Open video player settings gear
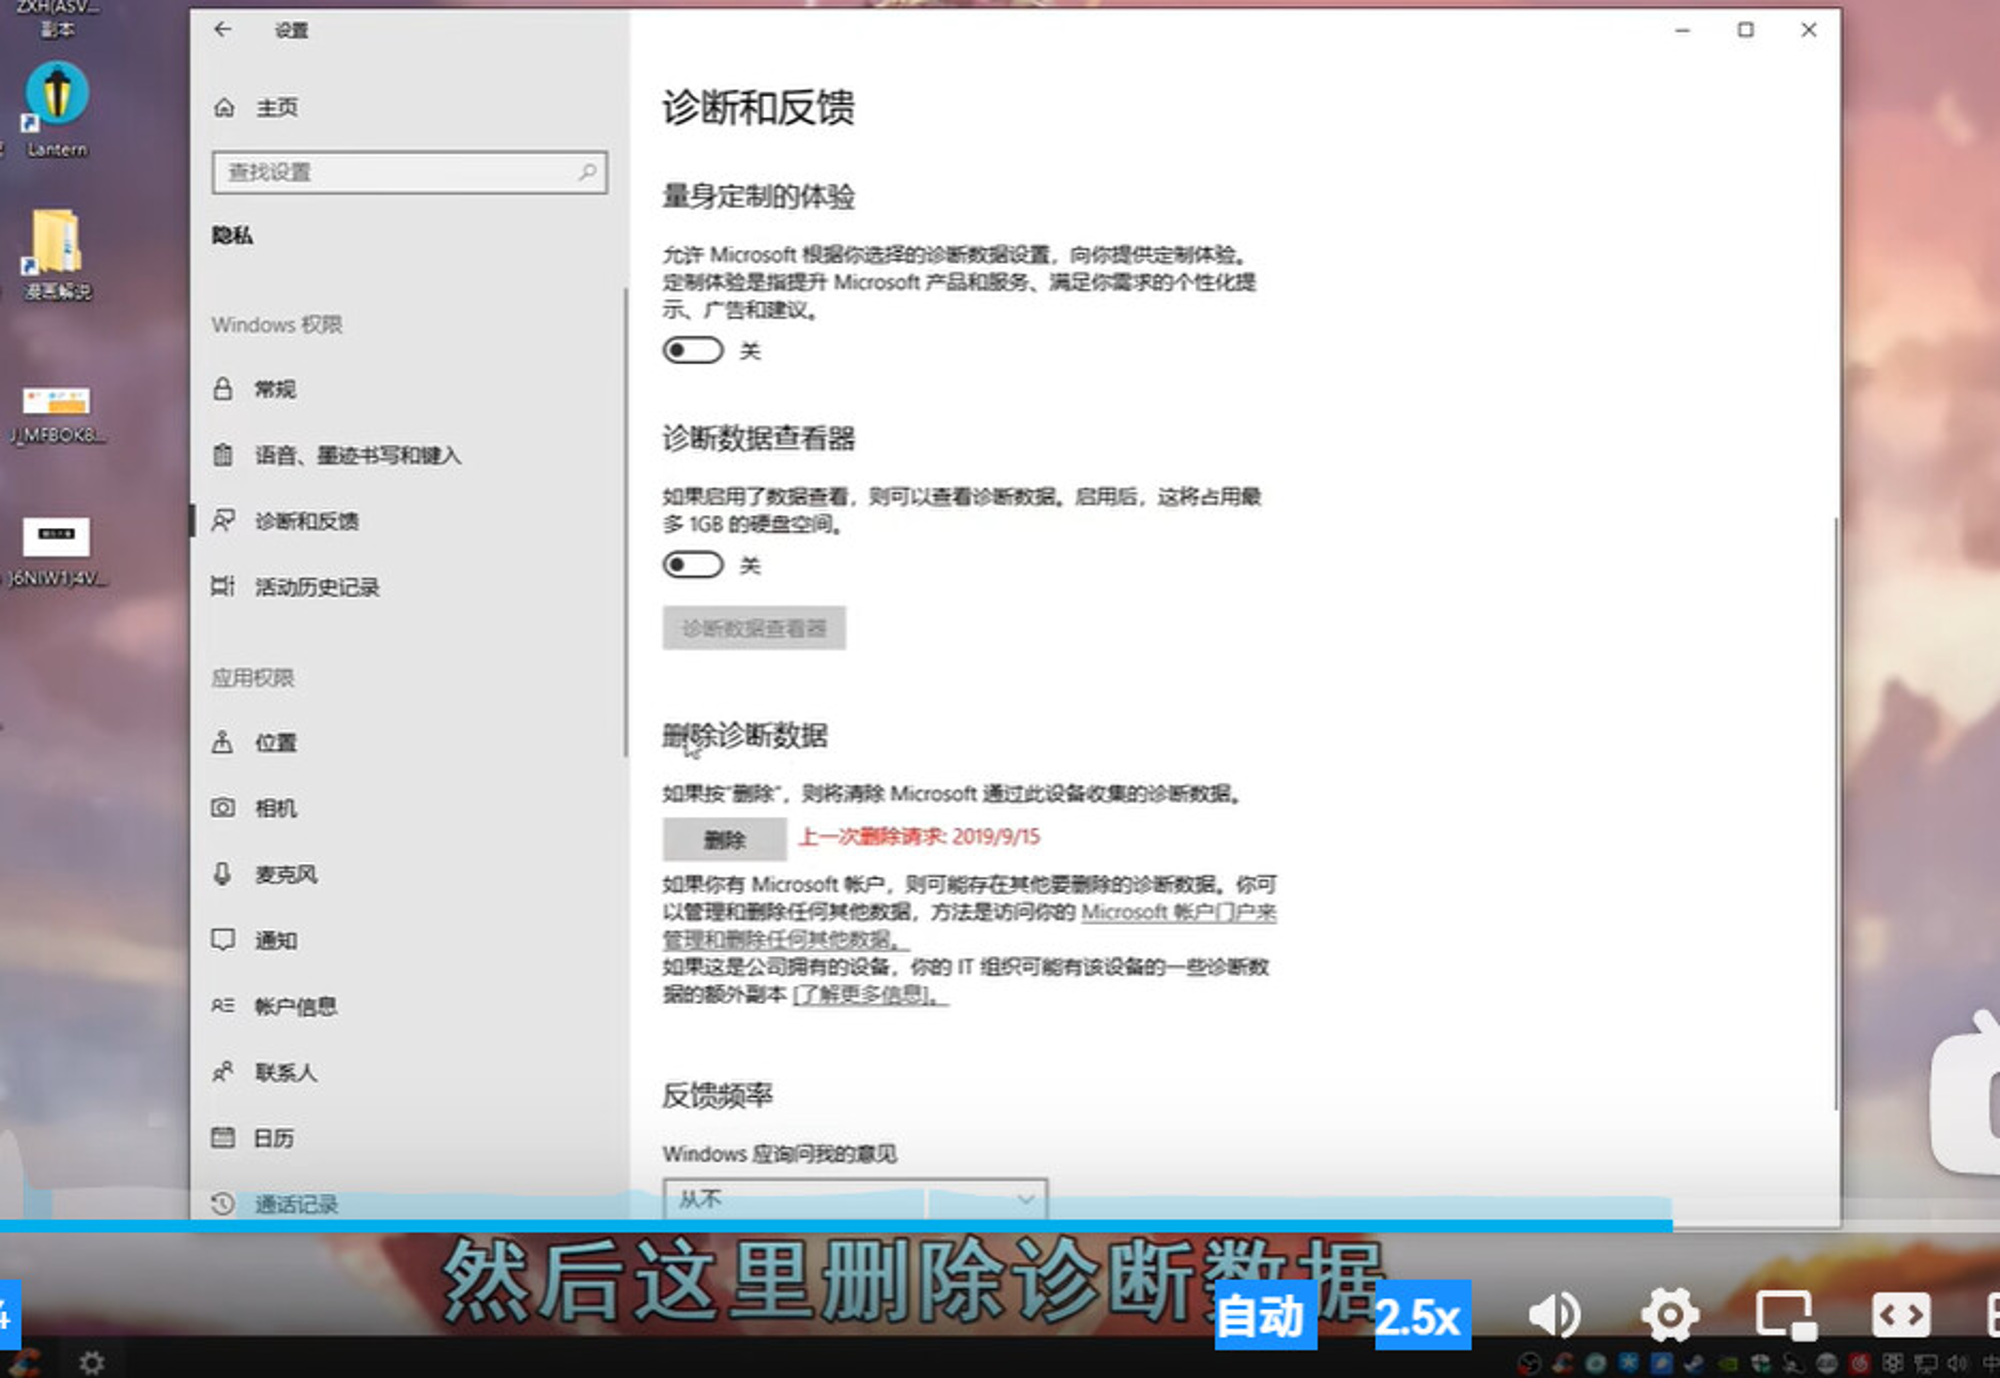This screenshot has width=2000, height=1378. pos(1670,1315)
